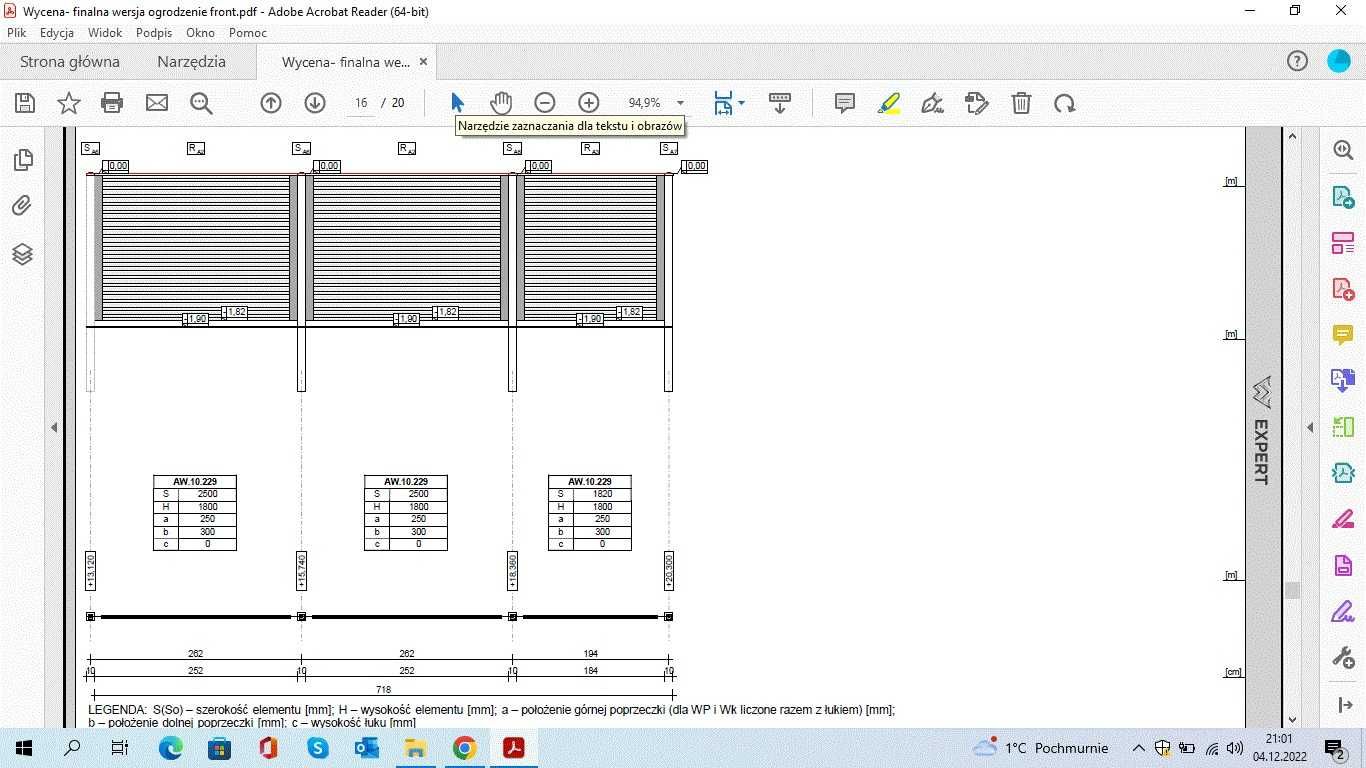Open the Fill & Sign tool in the right pane
The height and width of the screenshot is (768, 1366).
(1343, 611)
